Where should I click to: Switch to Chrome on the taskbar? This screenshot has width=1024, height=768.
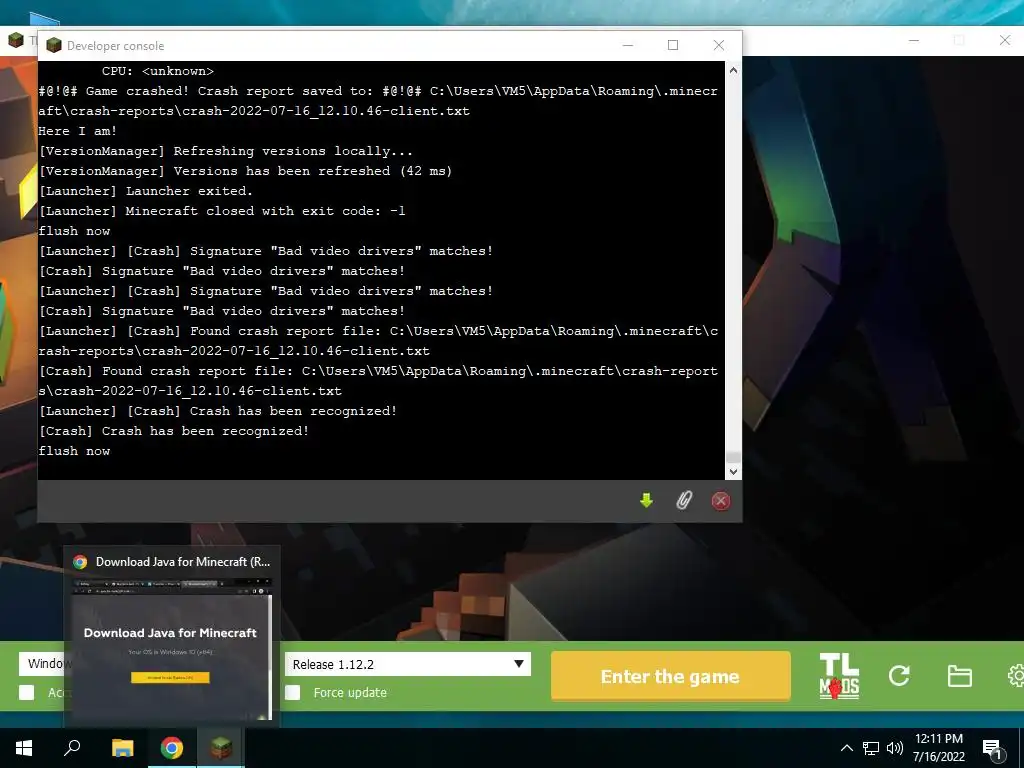pos(172,748)
